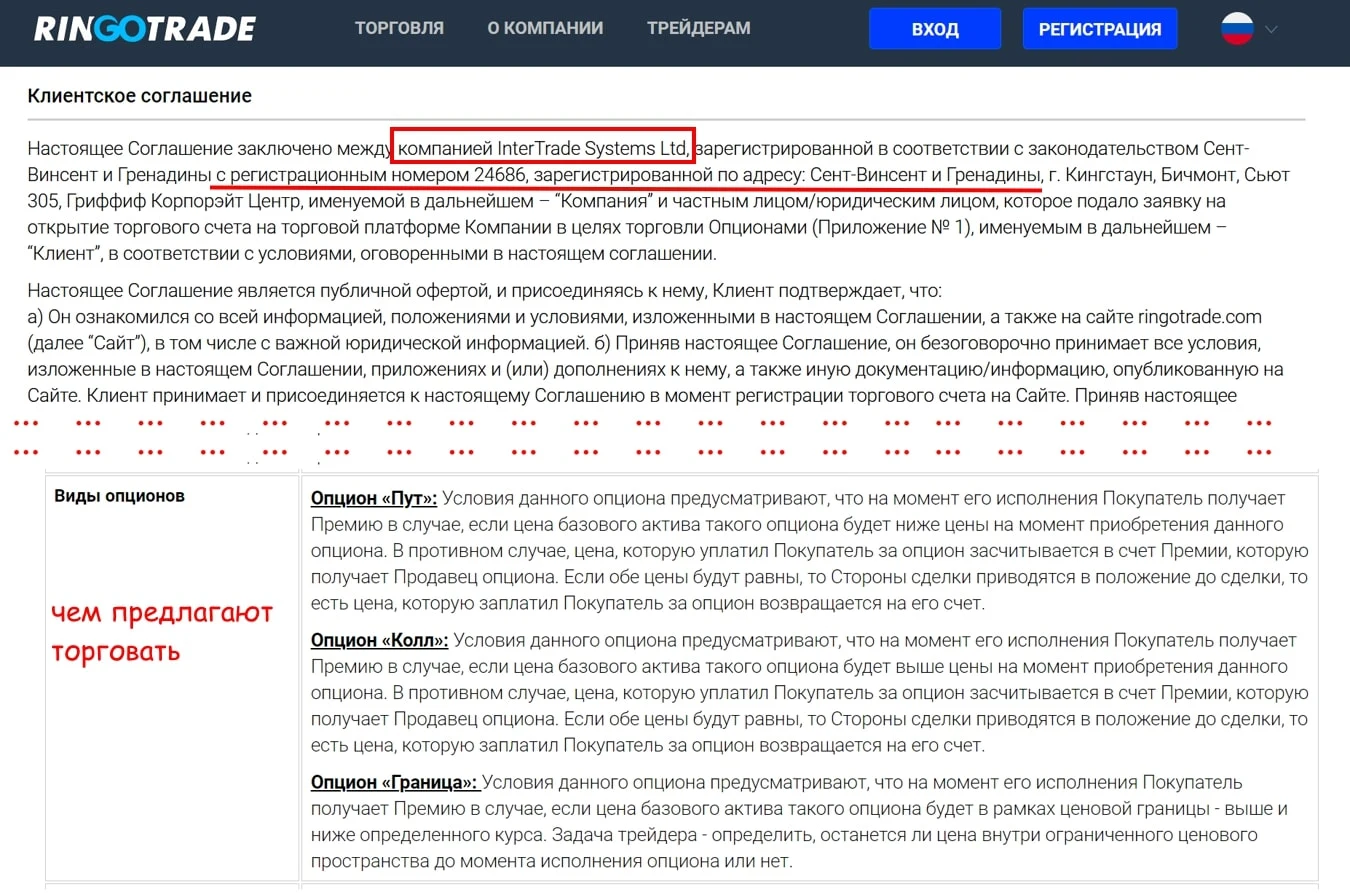This screenshot has width=1350, height=893.
Task: Click the Клиентское соглашение heading
Action: click(140, 96)
